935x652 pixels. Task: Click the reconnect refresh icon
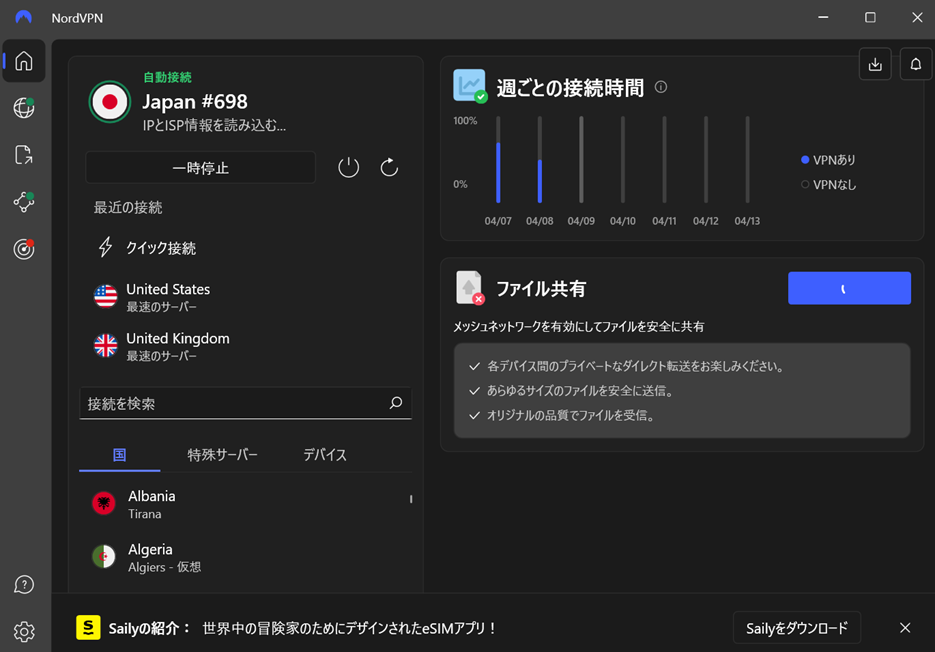tap(389, 168)
